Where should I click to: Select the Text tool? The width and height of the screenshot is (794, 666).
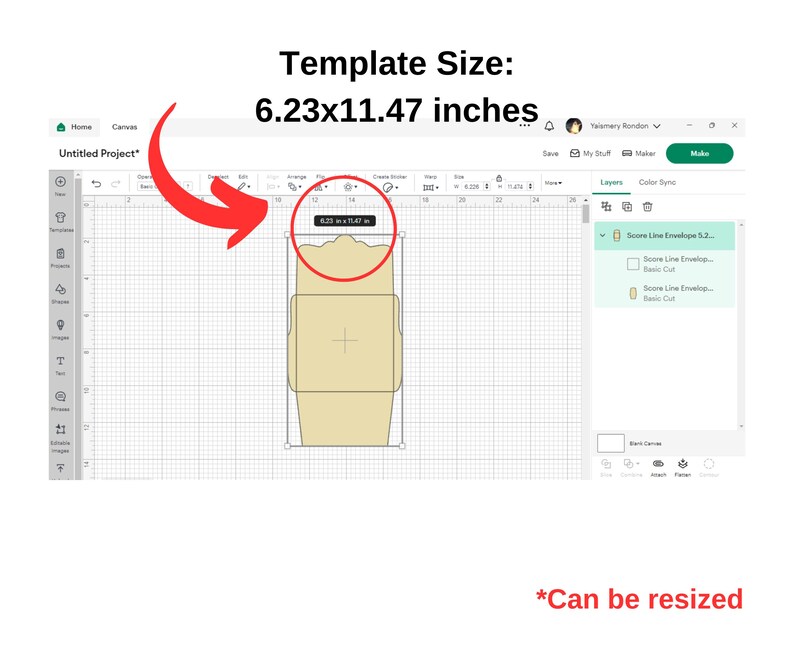60,365
